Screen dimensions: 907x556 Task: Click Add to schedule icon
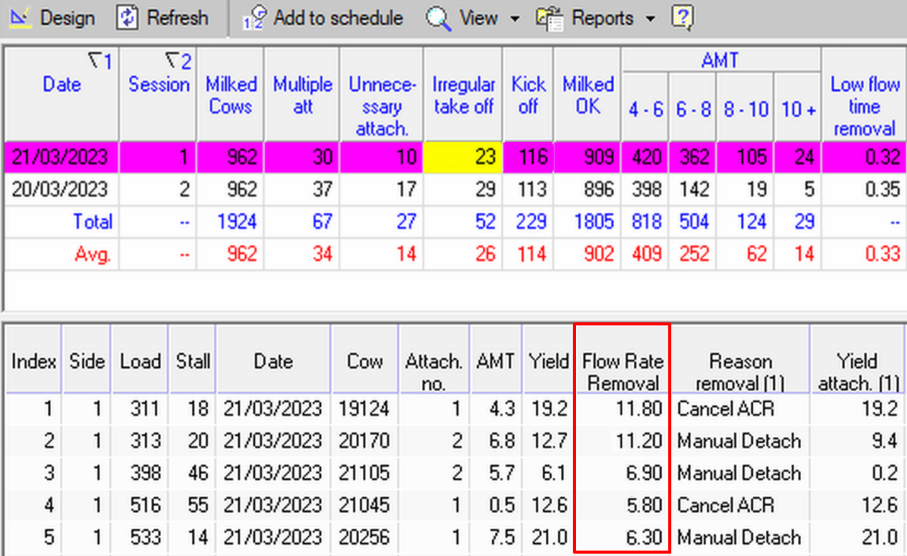(x=256, y=18)
